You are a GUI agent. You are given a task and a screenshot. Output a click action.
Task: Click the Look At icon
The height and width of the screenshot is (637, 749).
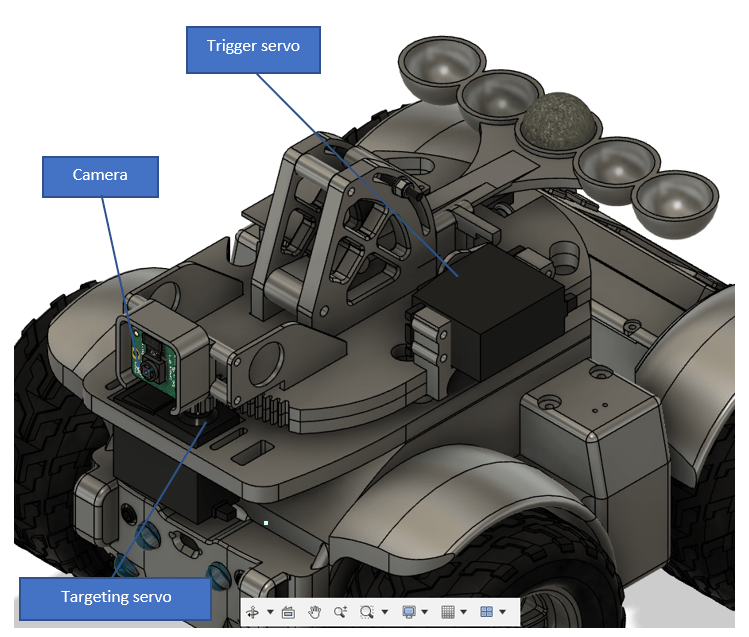(289, 612)
